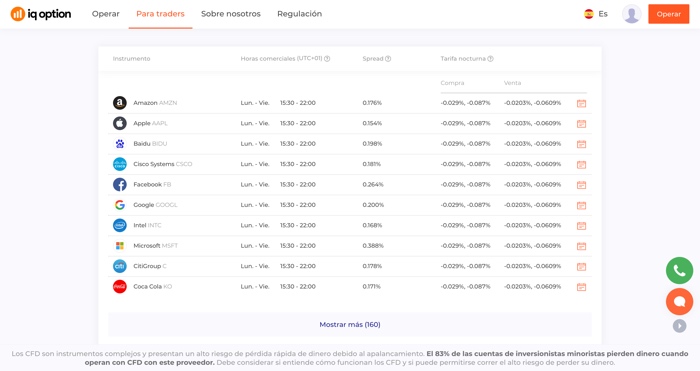Select the Para traders tab
The image size is (700, 371).
tap(160, 14)
